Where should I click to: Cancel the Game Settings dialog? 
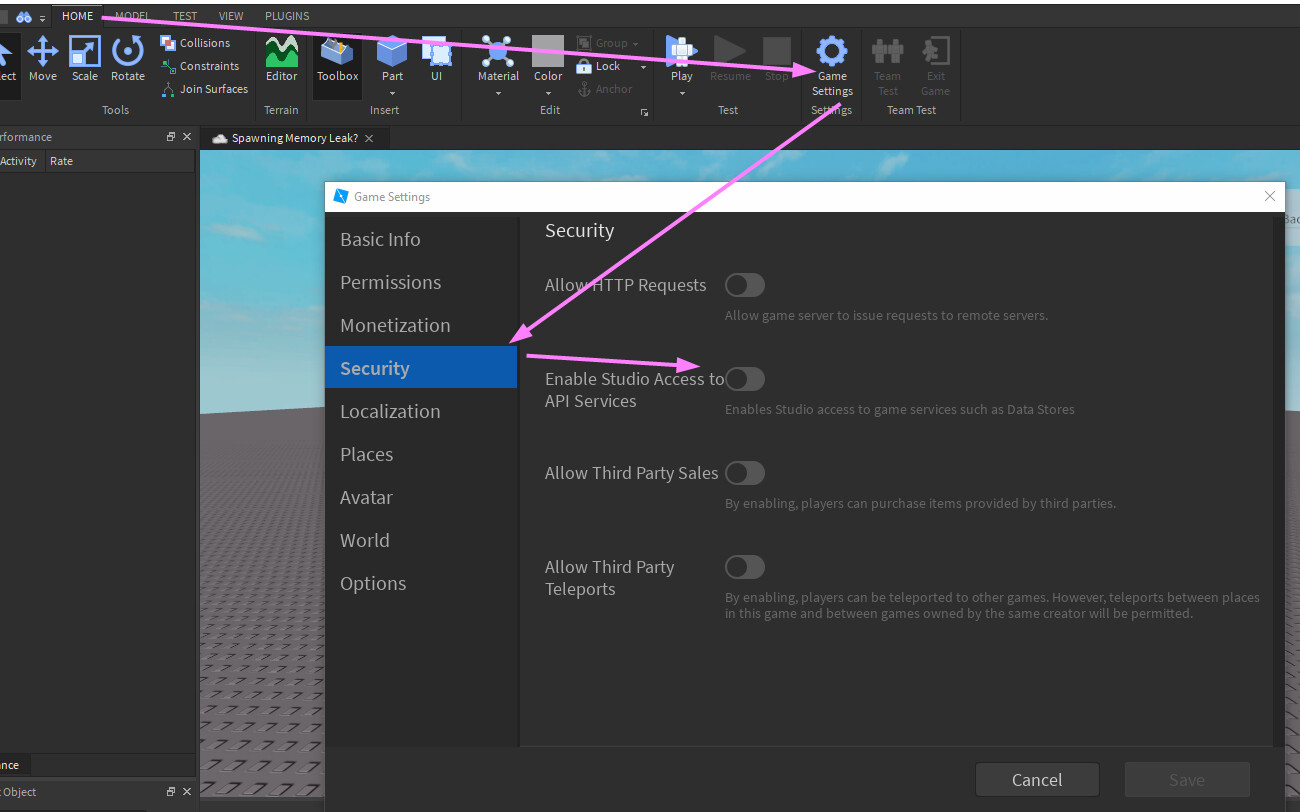click(x=1037, y=779)
